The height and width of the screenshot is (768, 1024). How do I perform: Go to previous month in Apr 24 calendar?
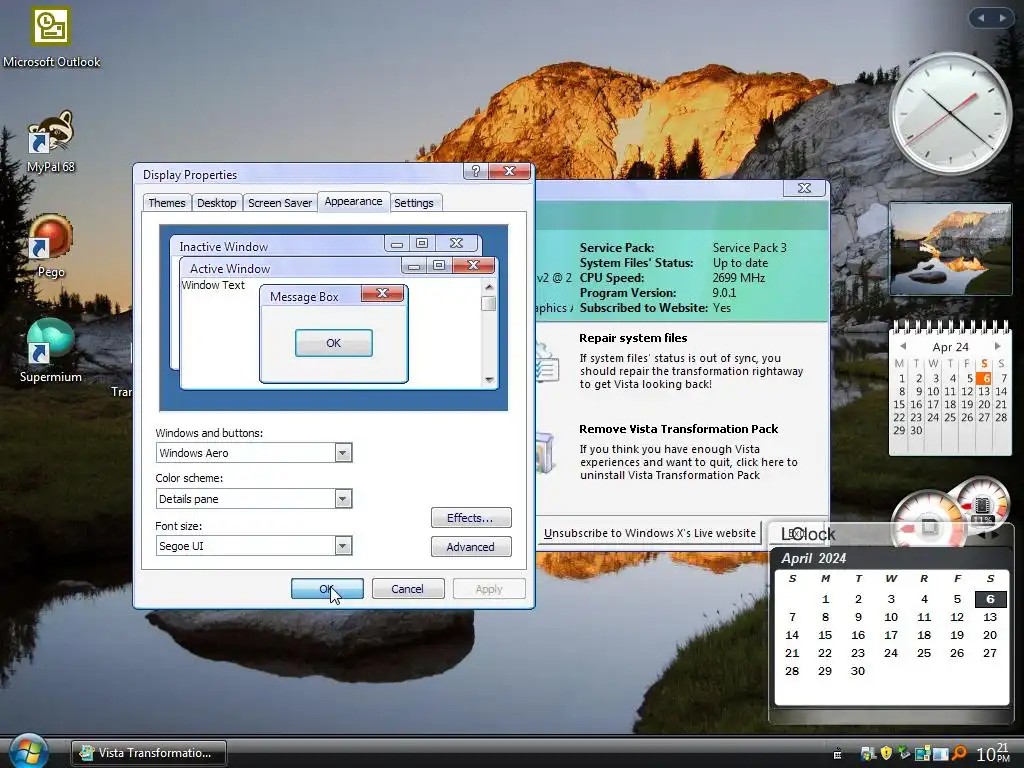pos(903,346)
